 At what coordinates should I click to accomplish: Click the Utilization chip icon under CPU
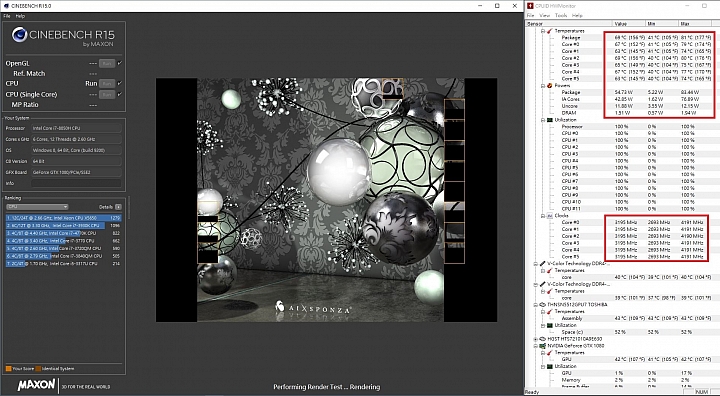point(549,119)
